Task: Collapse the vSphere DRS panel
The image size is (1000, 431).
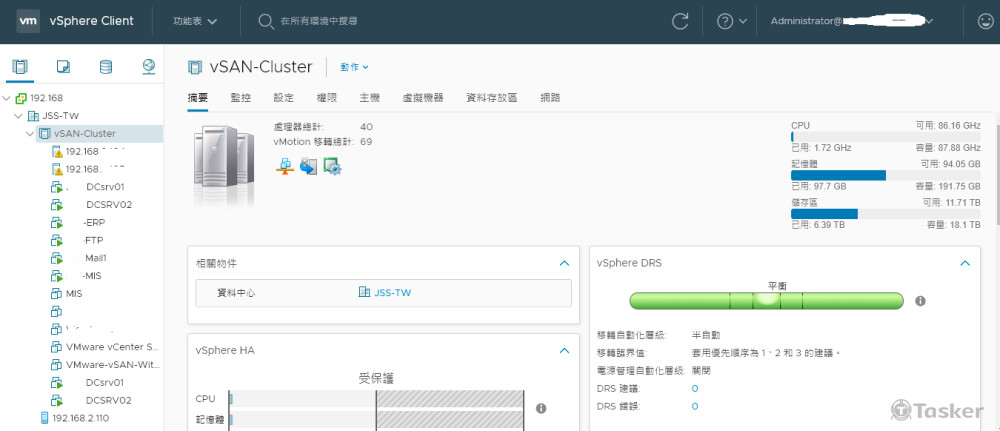Action: 966,263
